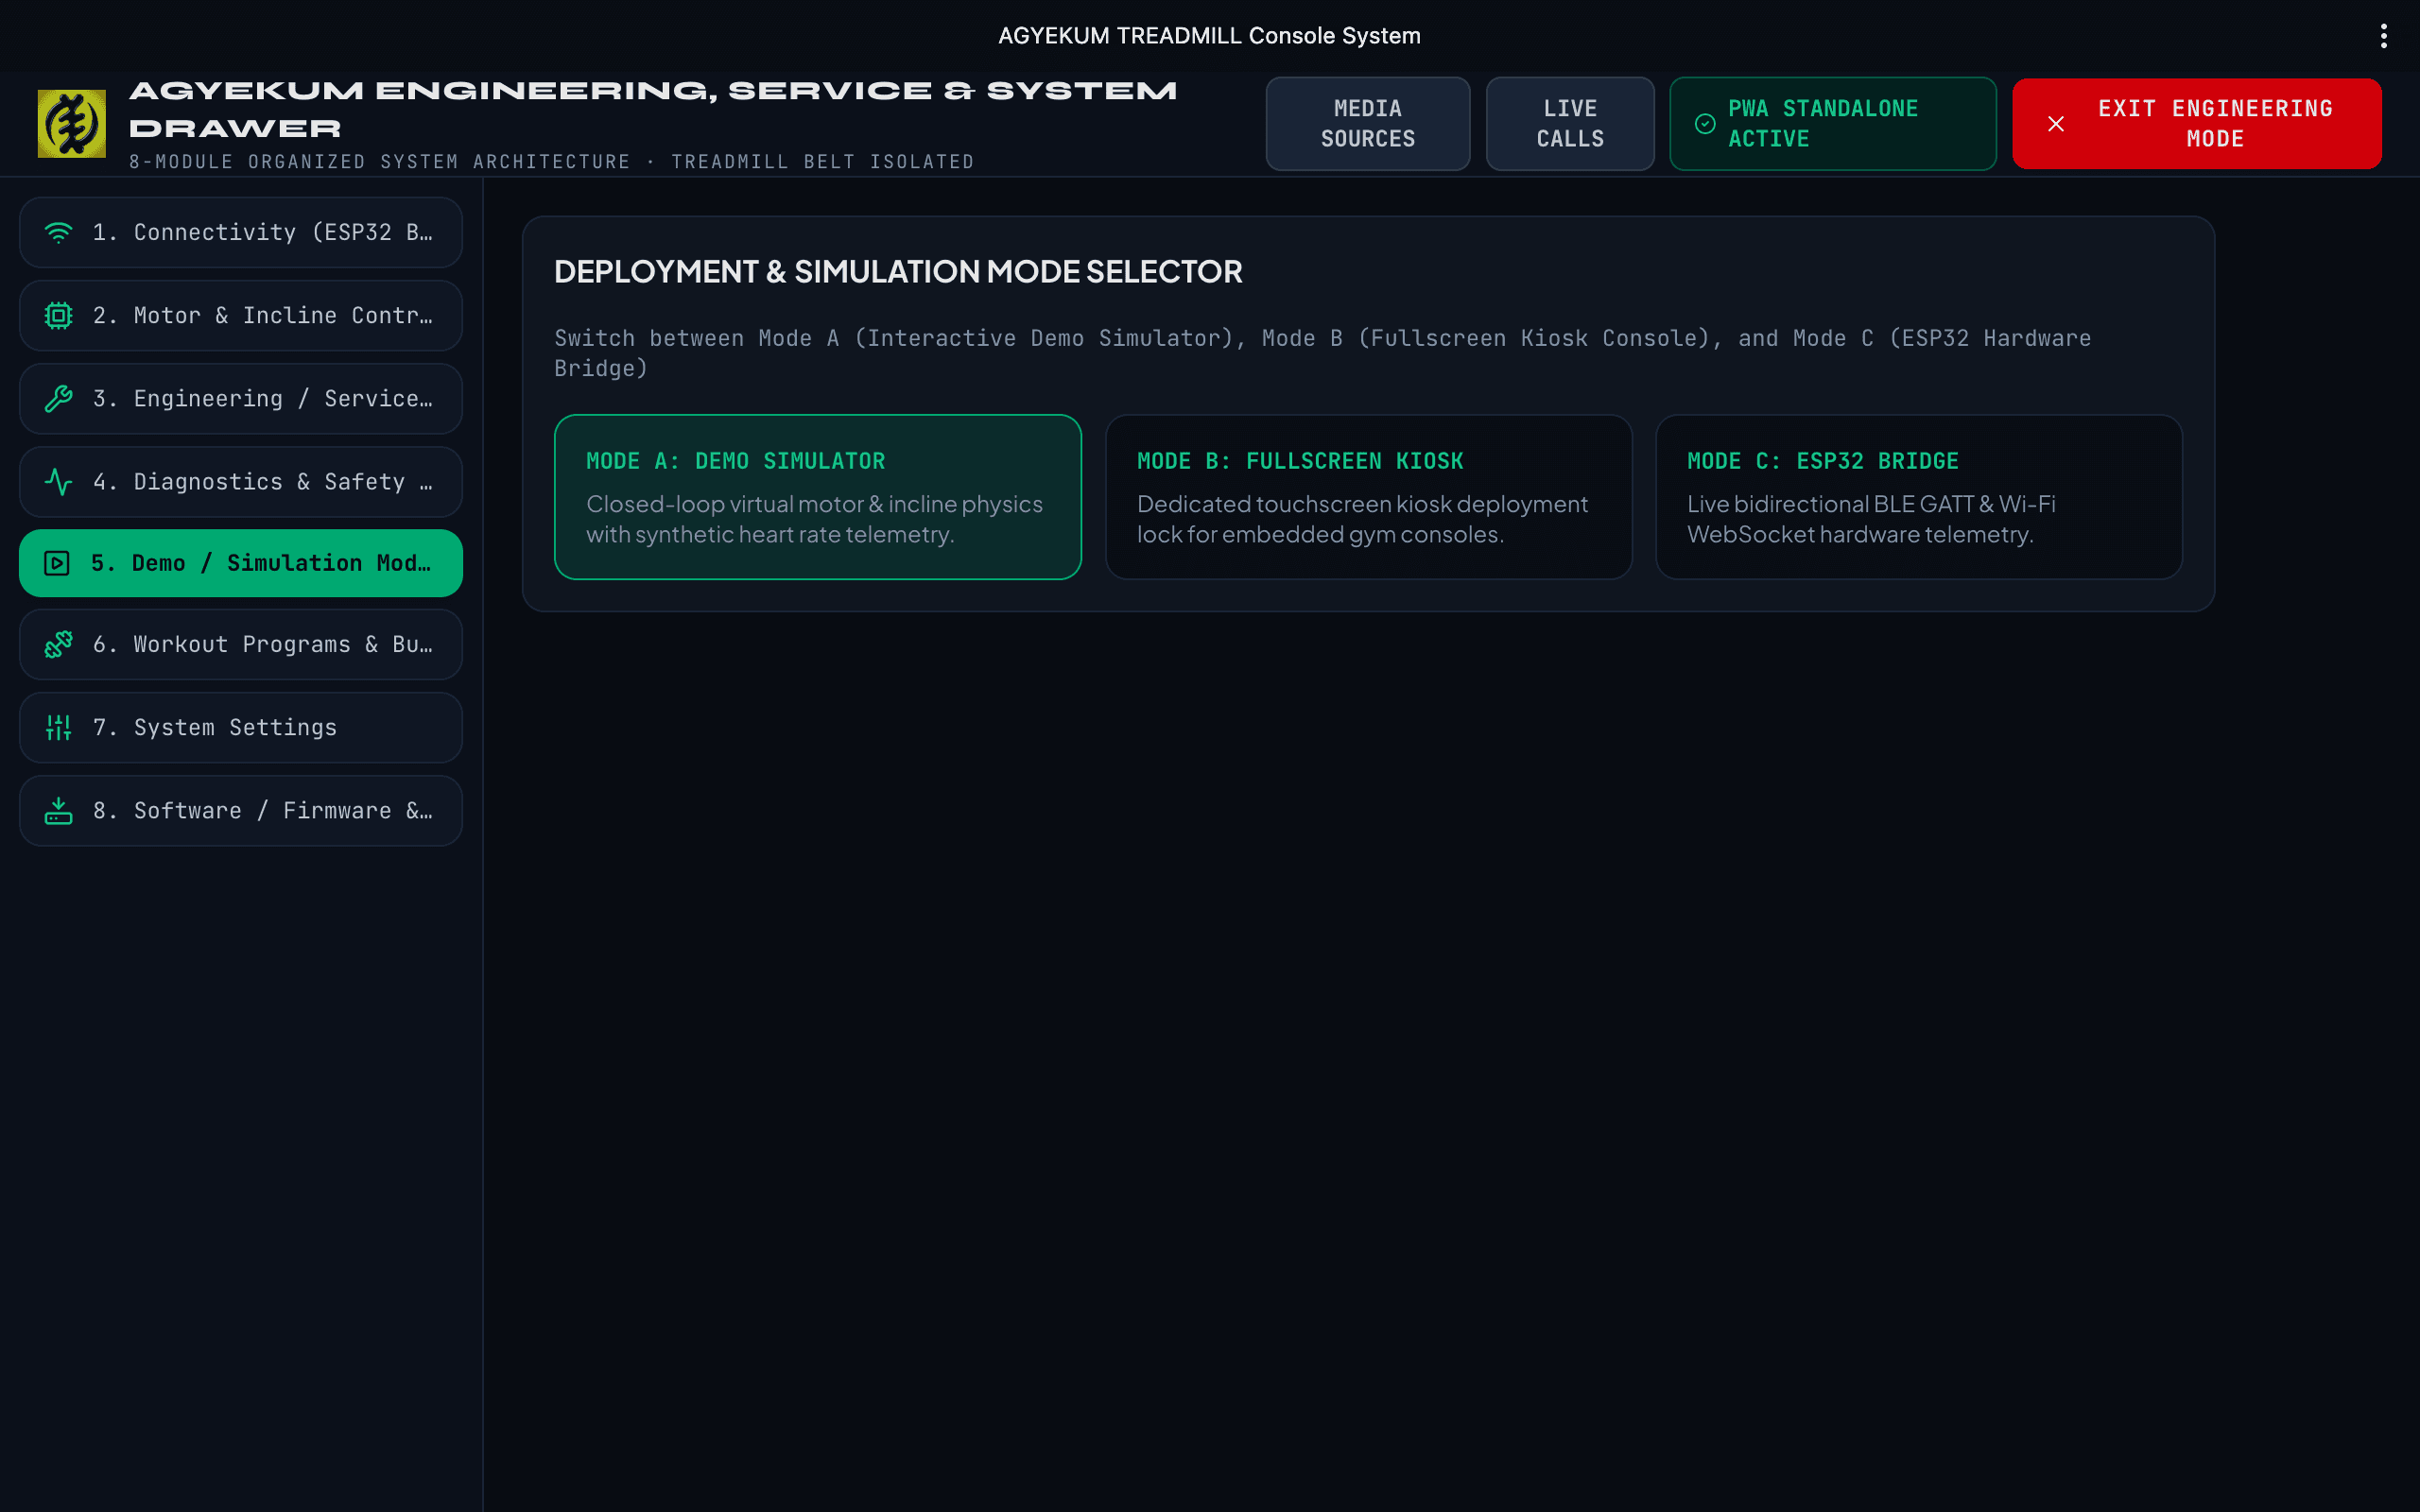Click the Wi-Fi icon beside Connectivity
Viewport: 2420px width, 1512px height.
pyautogui.click(x=58, y=232)
